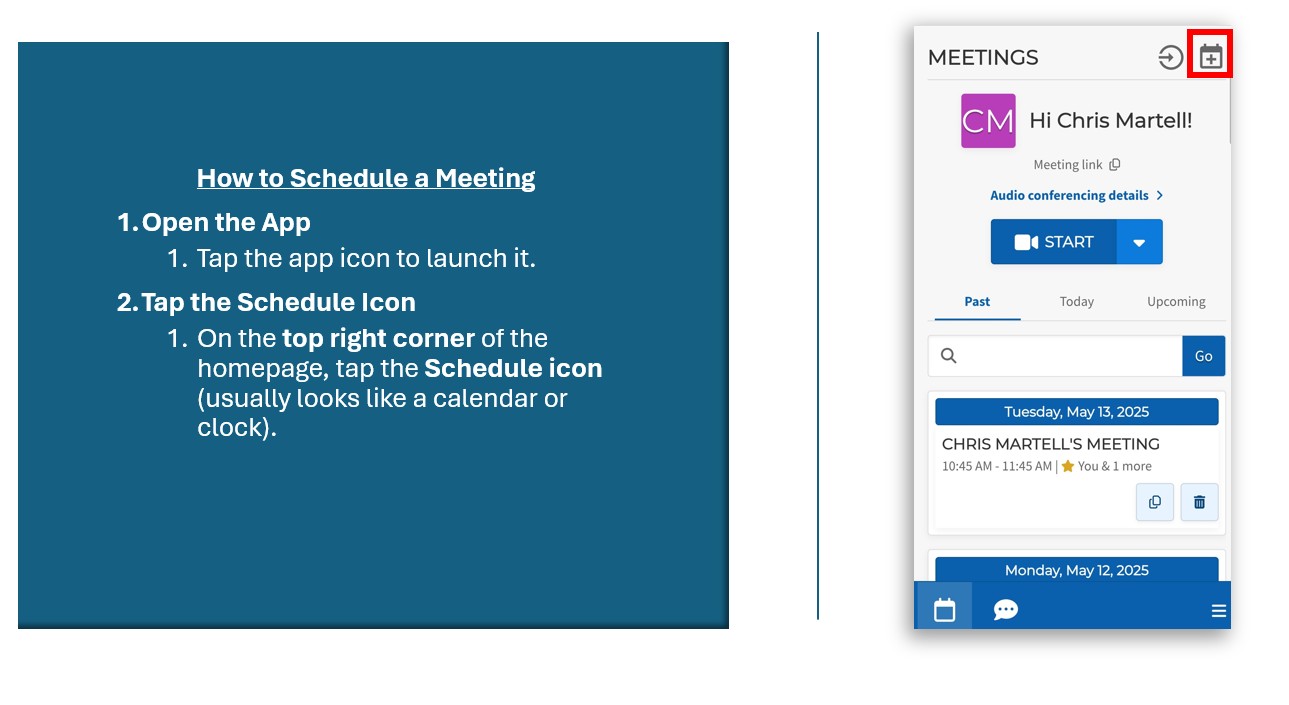1289x705 pixels.
Task: Click the copy icon on Chris Martell's meeting
Action: coord(1154,502)
